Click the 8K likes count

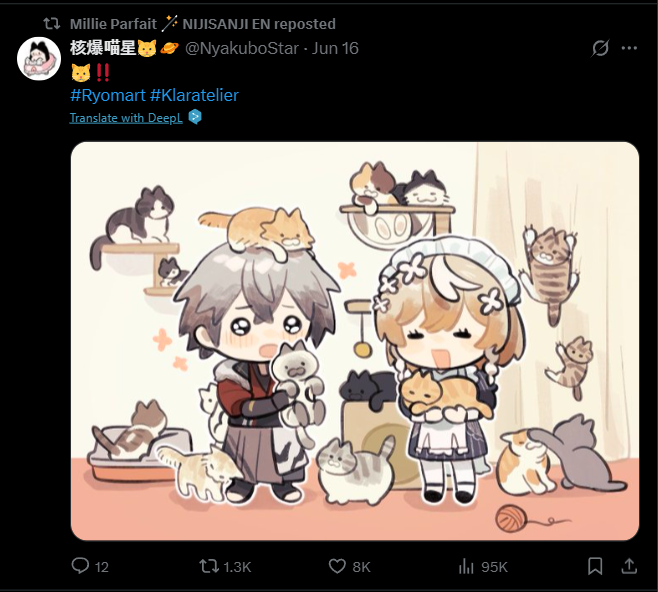[x=361, y=567]
